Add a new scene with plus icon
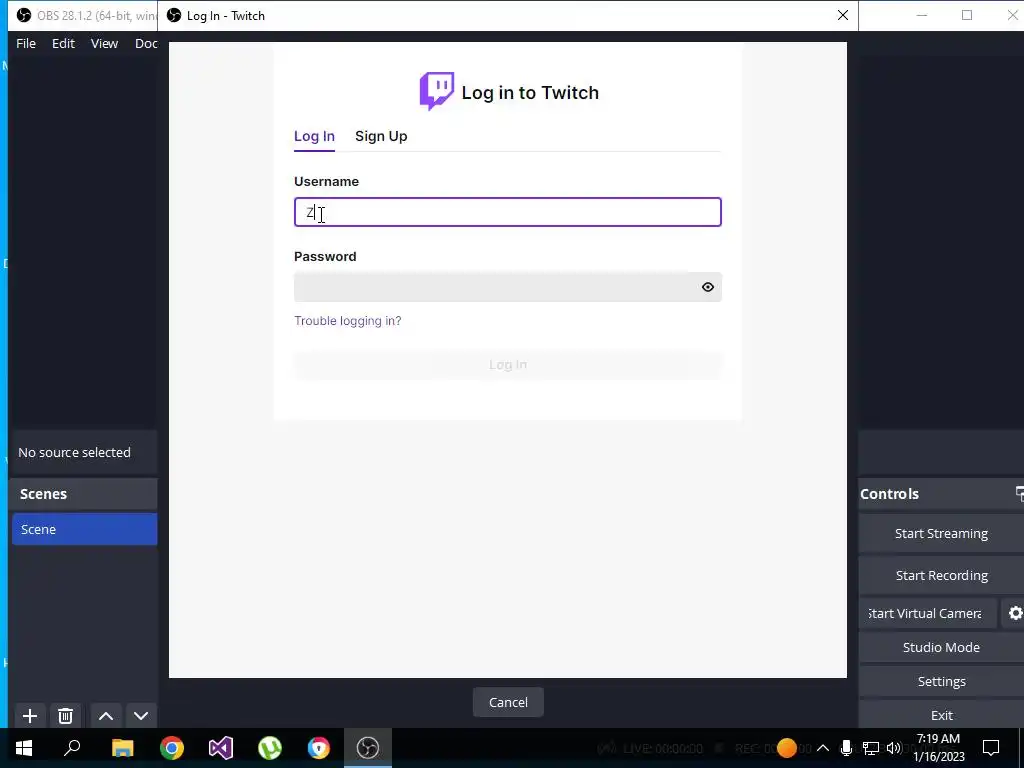The image size is (1024, 768). [x=29, y=716]
